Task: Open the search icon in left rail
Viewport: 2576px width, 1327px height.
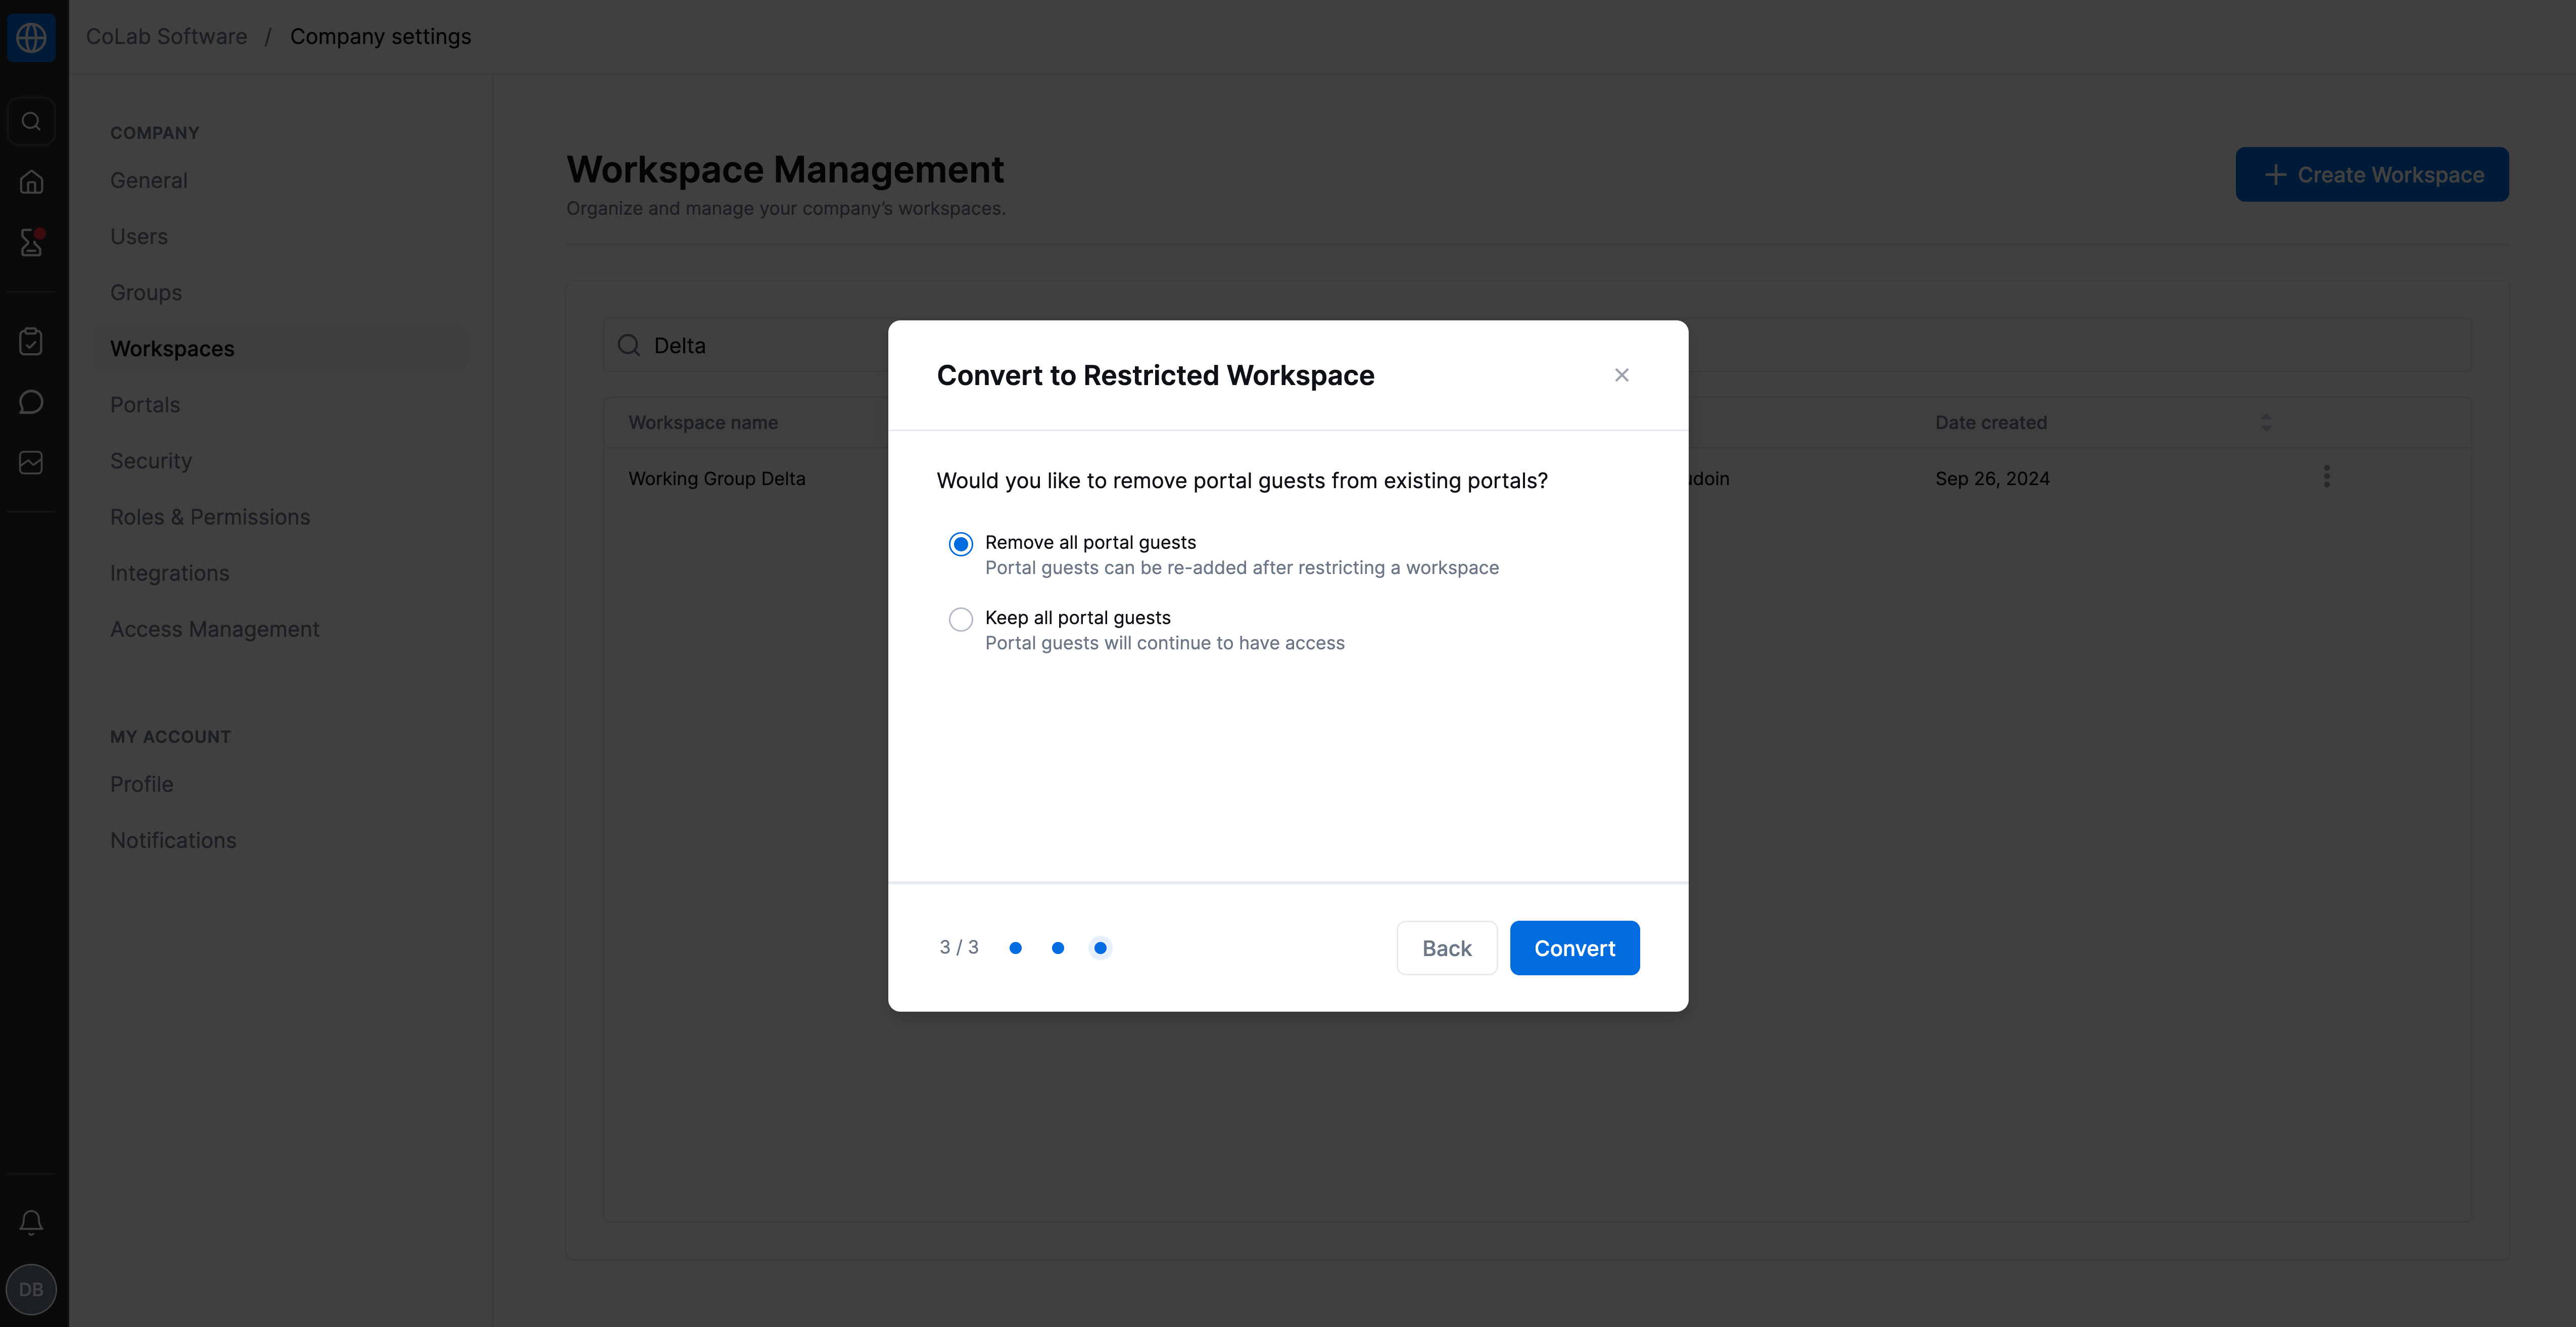Action: pyautogui.click(x=31, y=121)
